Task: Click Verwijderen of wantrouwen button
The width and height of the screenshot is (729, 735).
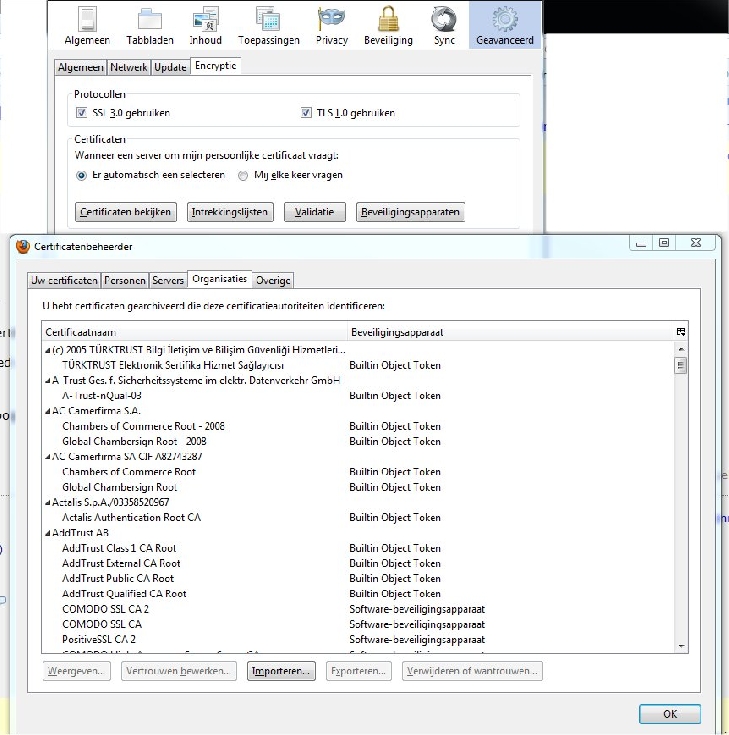Action: pyautogui.click(x=472, y=671)
